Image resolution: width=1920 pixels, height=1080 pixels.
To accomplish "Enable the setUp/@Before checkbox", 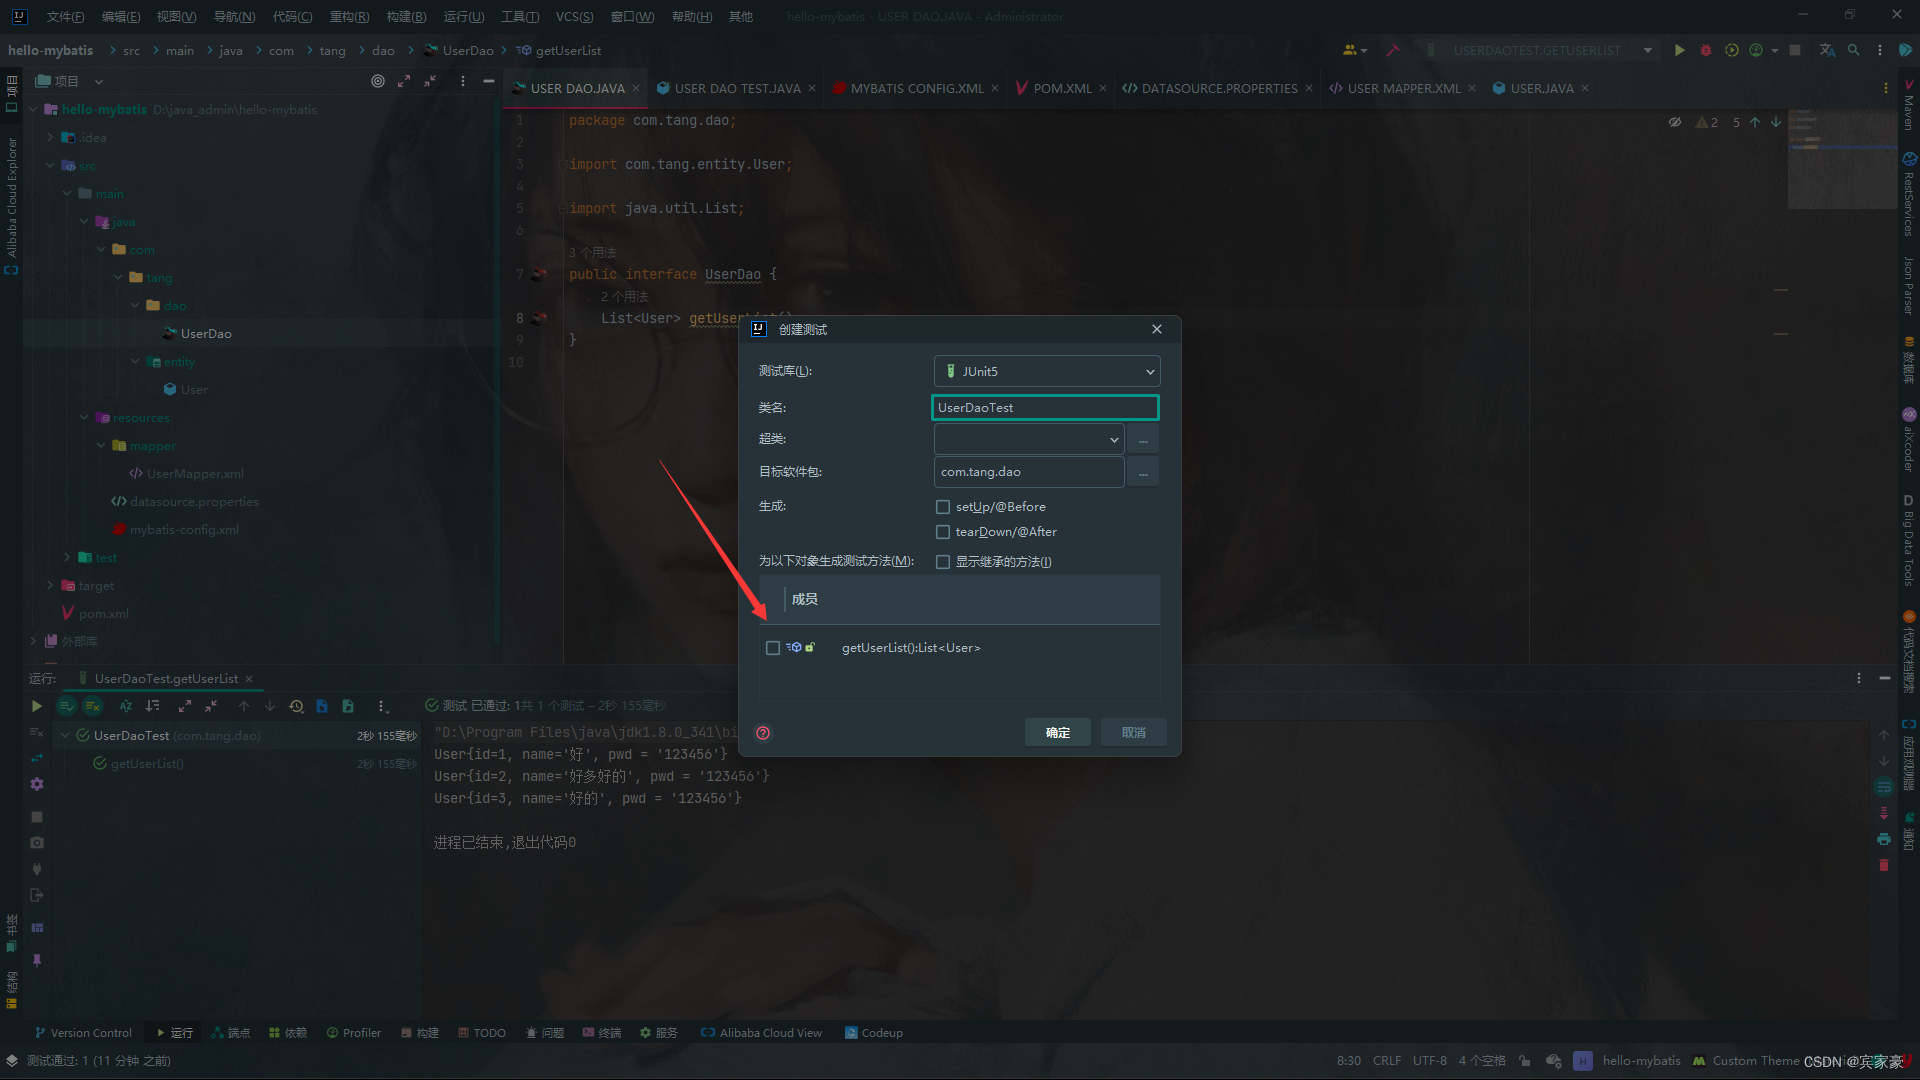I will pos(943,507).
